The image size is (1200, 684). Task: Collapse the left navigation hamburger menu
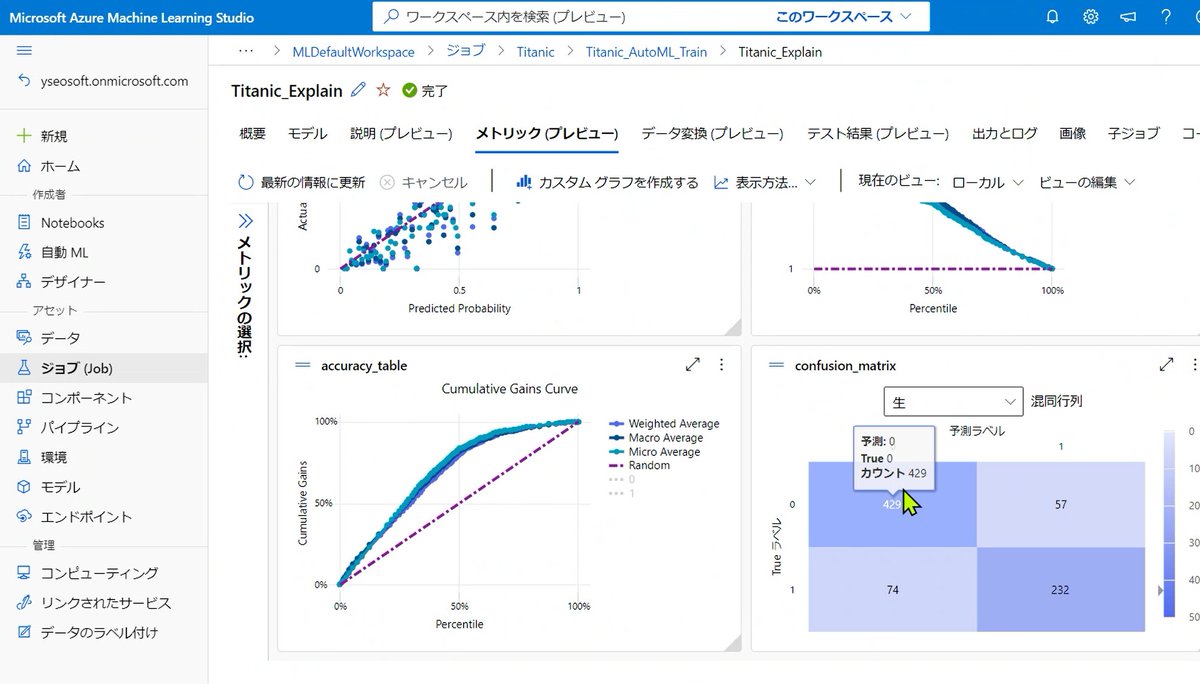click(x=25, y=51)
